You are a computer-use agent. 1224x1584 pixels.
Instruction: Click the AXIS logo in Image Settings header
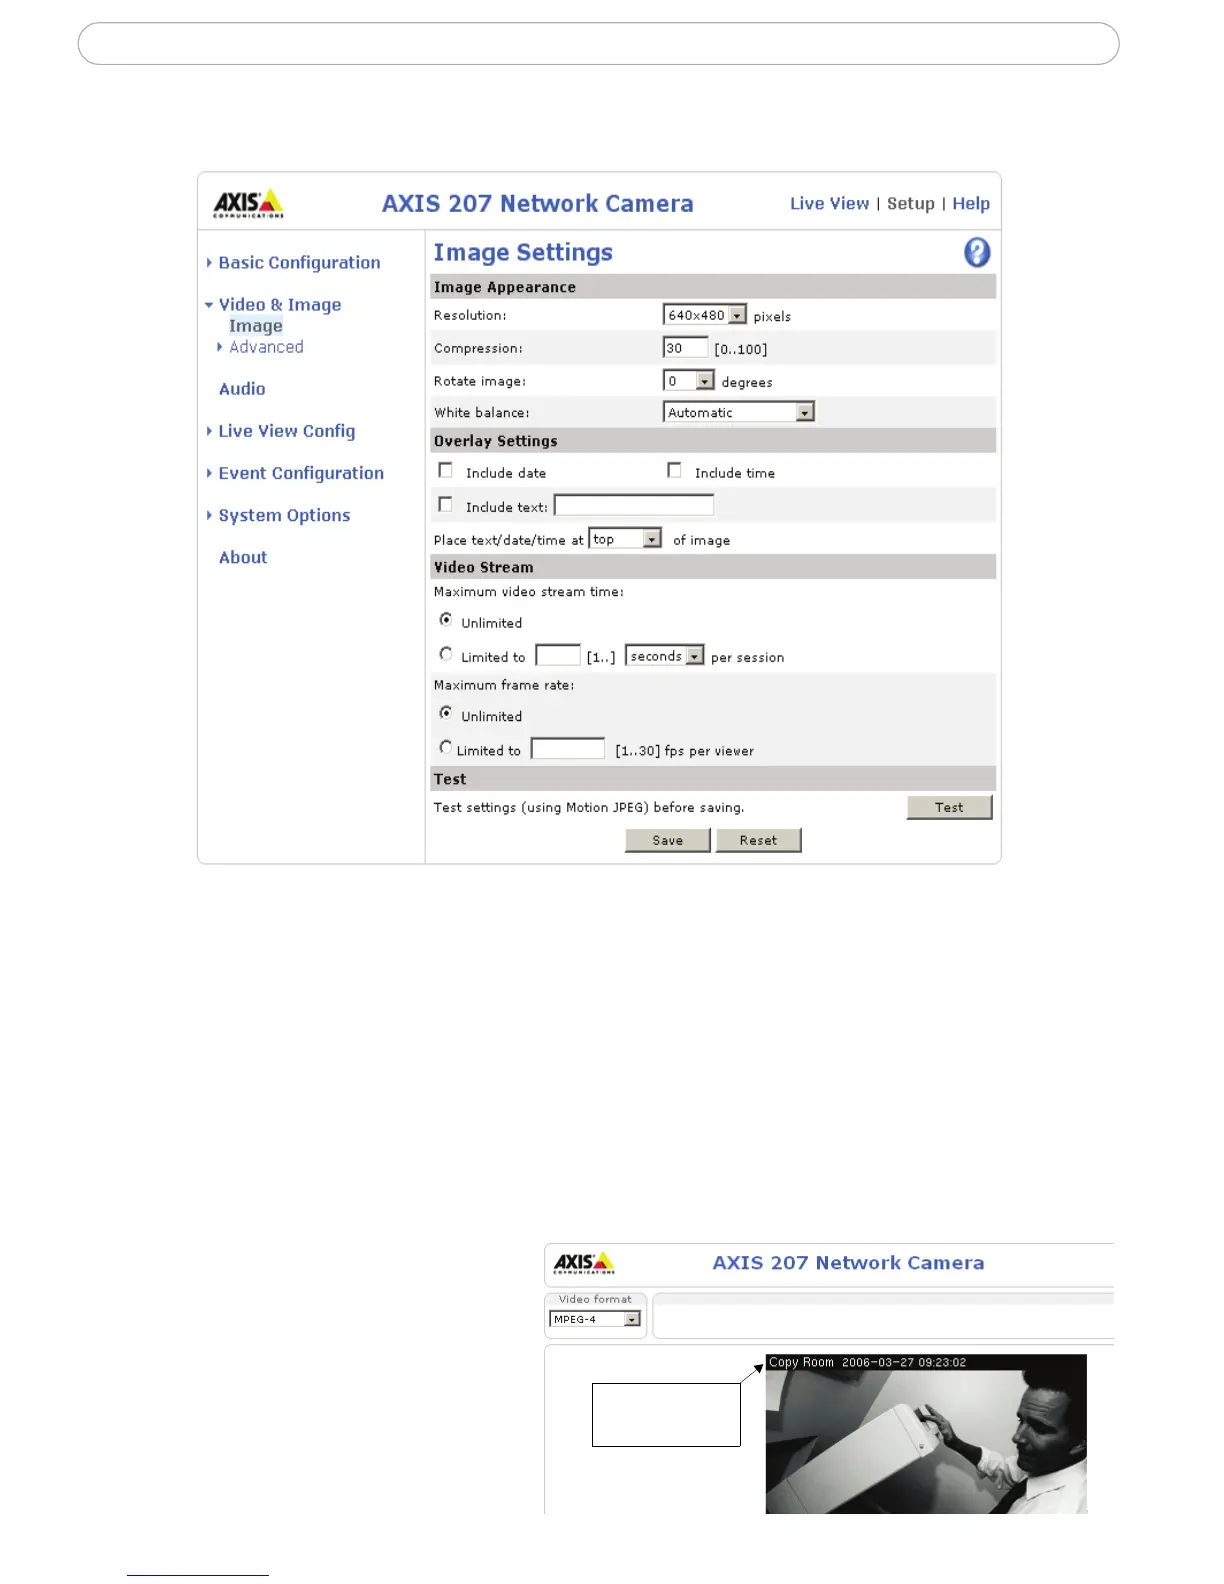pos(248,203)
